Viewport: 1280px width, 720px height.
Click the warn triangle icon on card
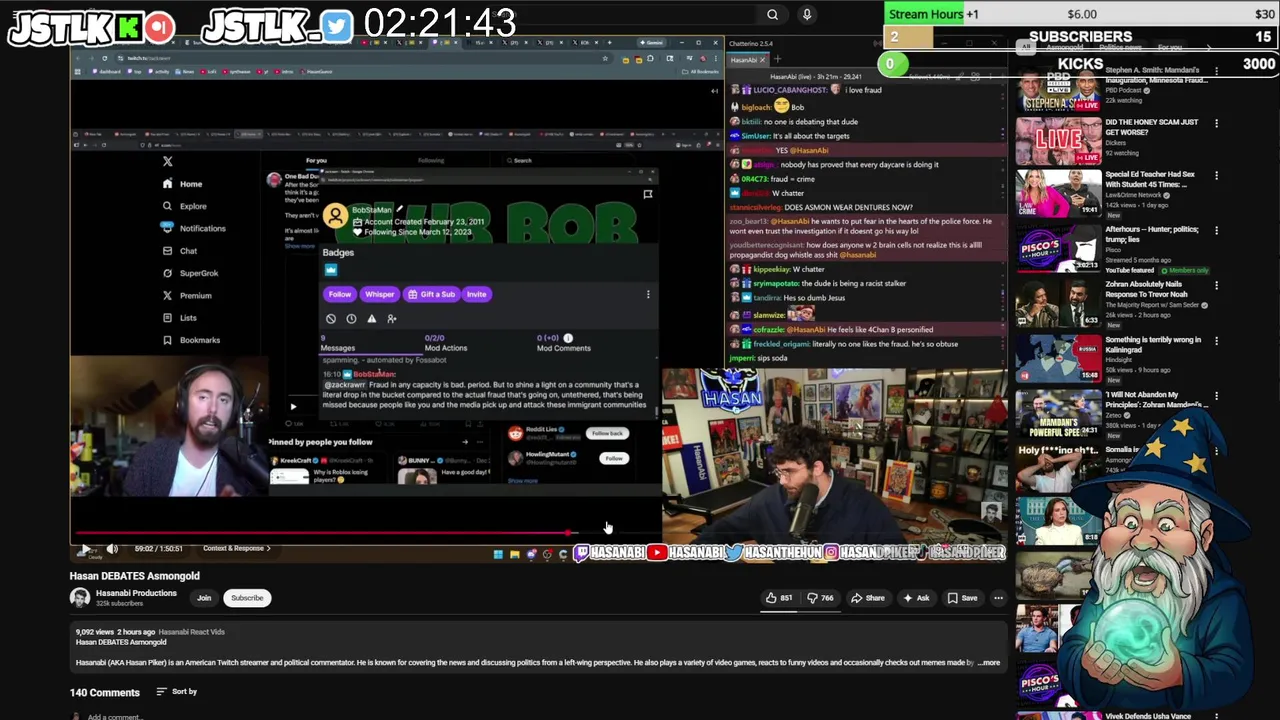pos(371,319)
